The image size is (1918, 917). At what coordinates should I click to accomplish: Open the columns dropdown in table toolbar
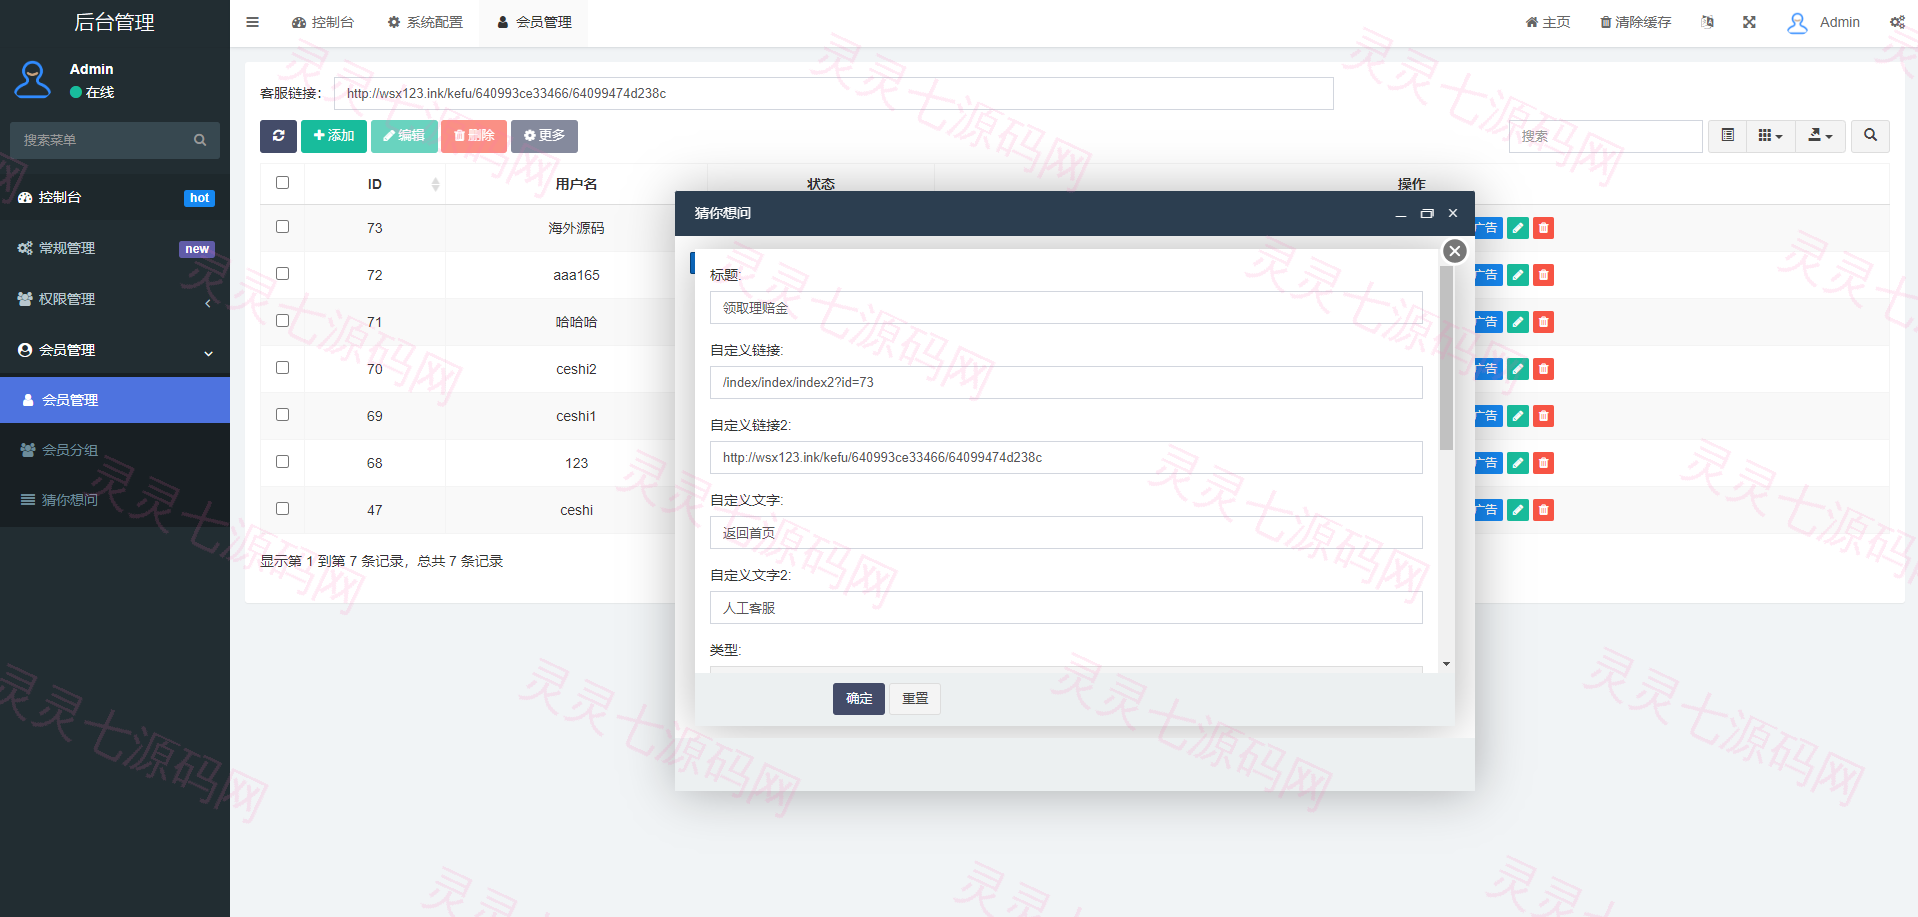(x=1770, y=136)
